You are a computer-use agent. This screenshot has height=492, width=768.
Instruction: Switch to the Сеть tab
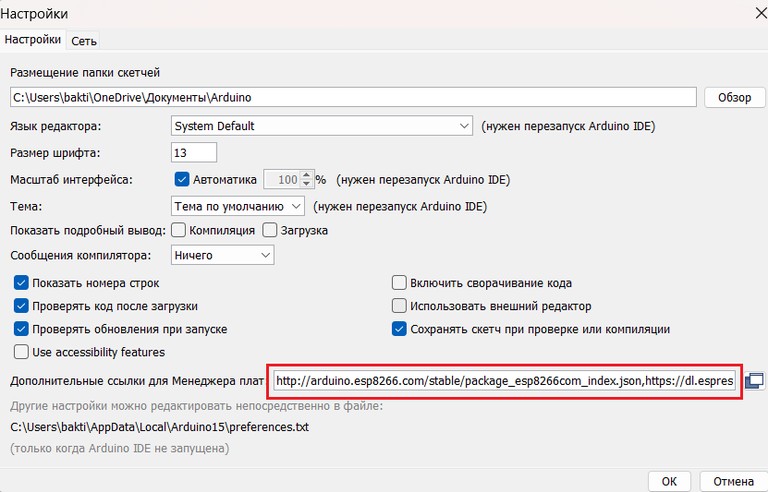(84, 40)
